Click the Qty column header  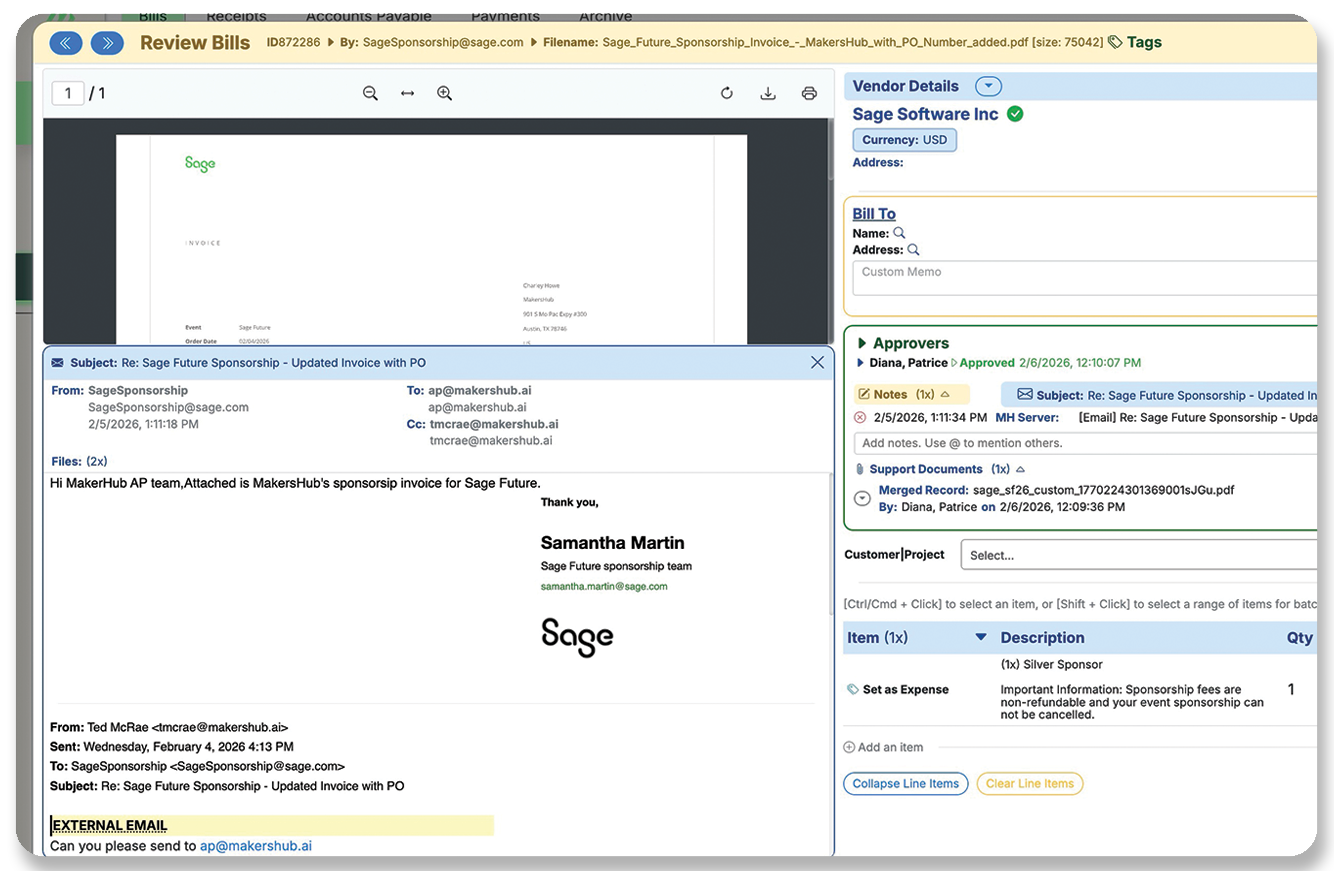pos(1299,637)
